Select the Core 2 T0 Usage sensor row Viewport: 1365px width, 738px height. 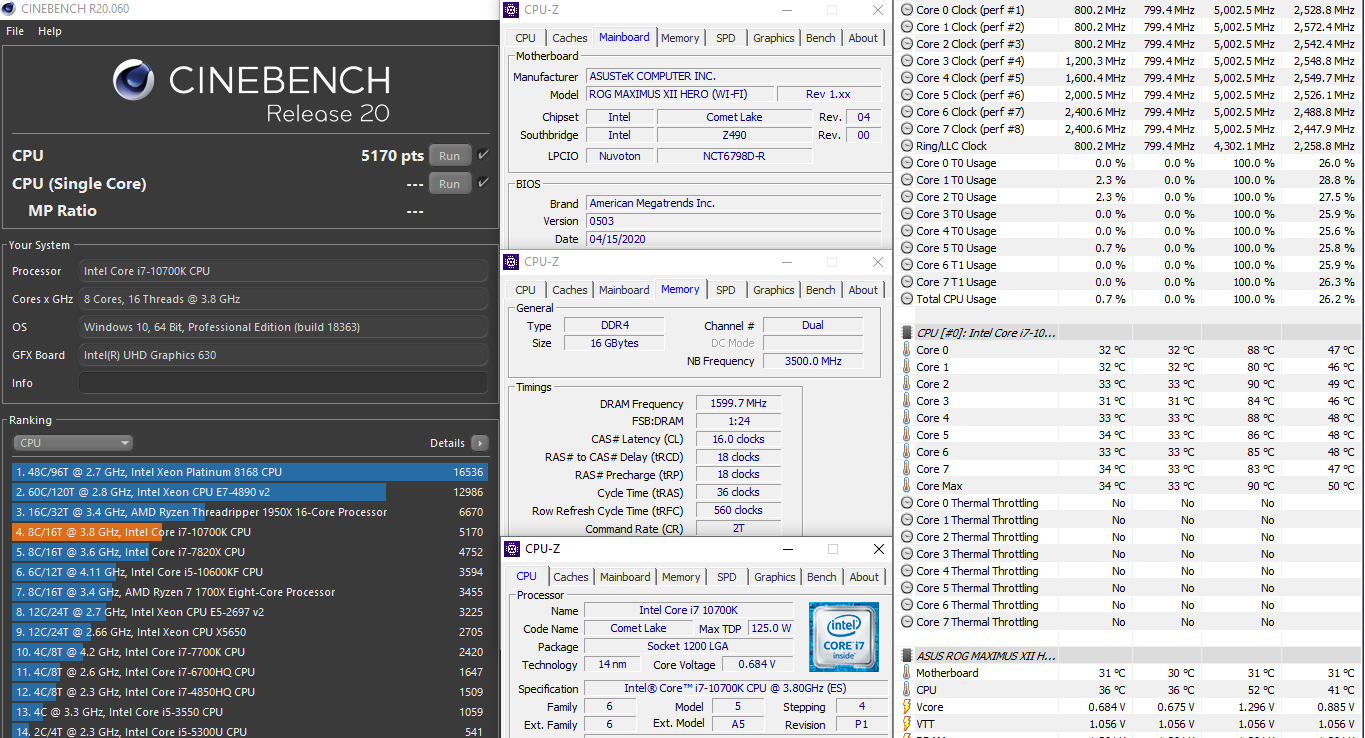click(x=1130, y=197)
